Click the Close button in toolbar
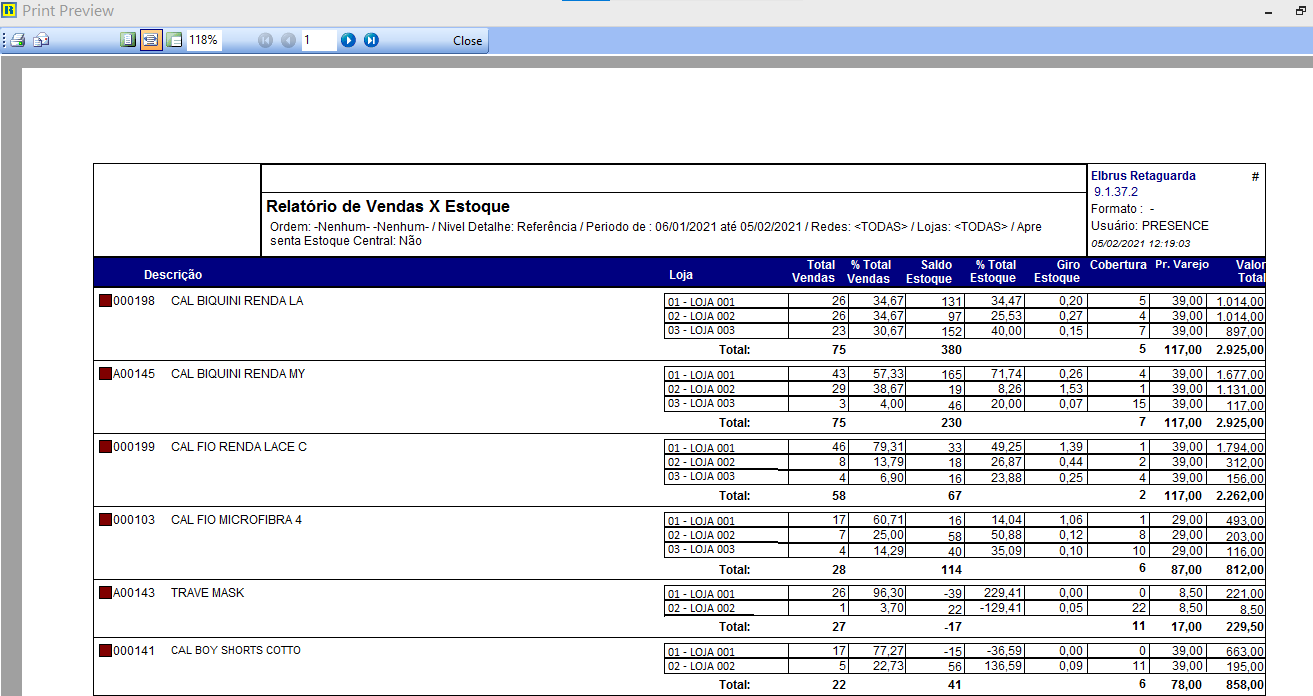 [467, 41]
